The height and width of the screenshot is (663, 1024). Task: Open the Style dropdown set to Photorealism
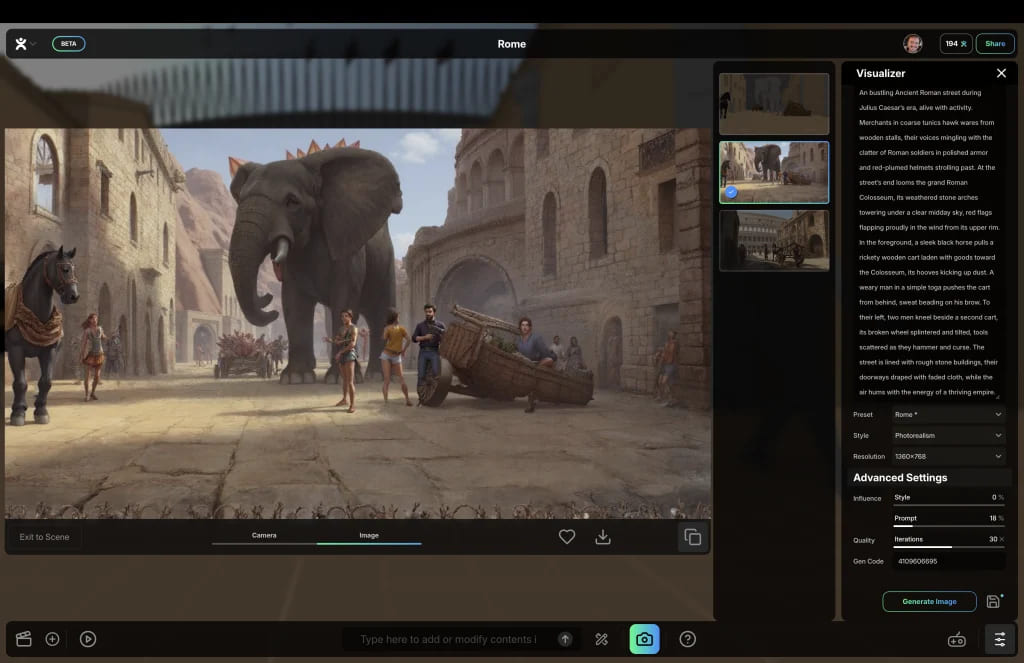tap(948, 435)
